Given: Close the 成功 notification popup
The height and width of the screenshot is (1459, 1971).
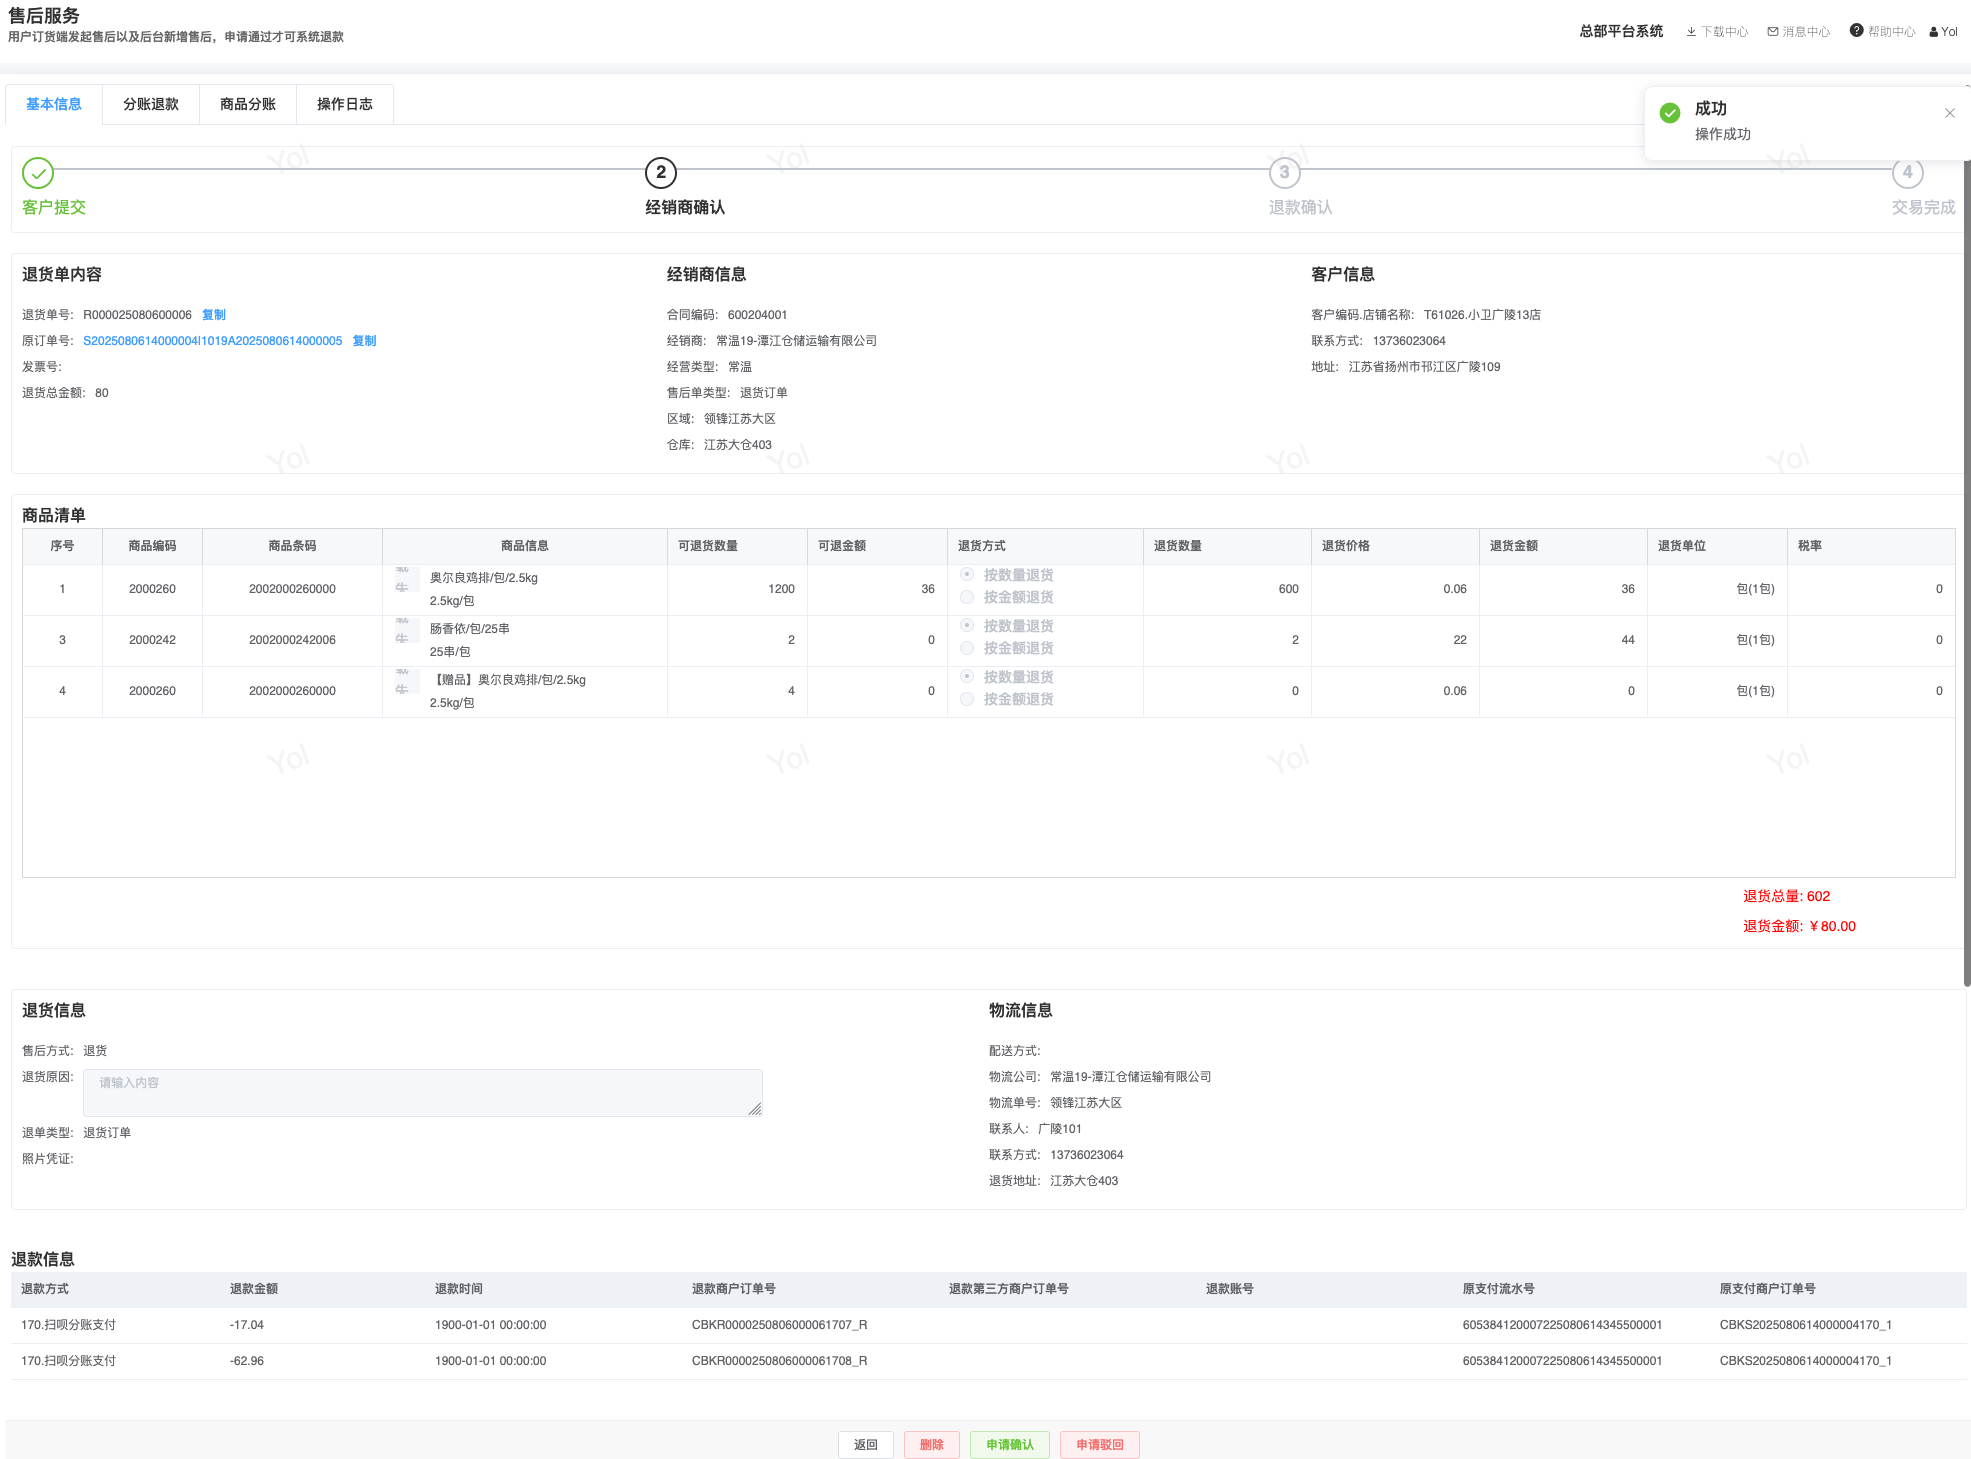Looking at the screenshot, I should coord(1949,113).
